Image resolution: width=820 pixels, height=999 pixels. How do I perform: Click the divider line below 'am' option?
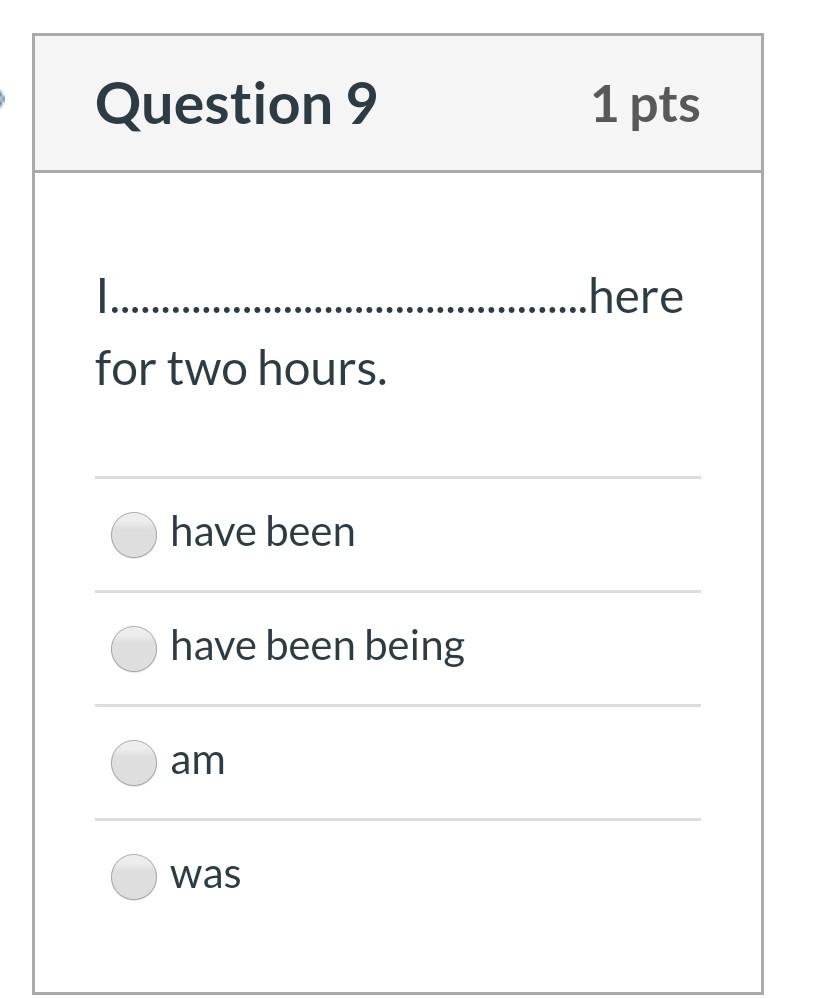(x=398, y=820)
